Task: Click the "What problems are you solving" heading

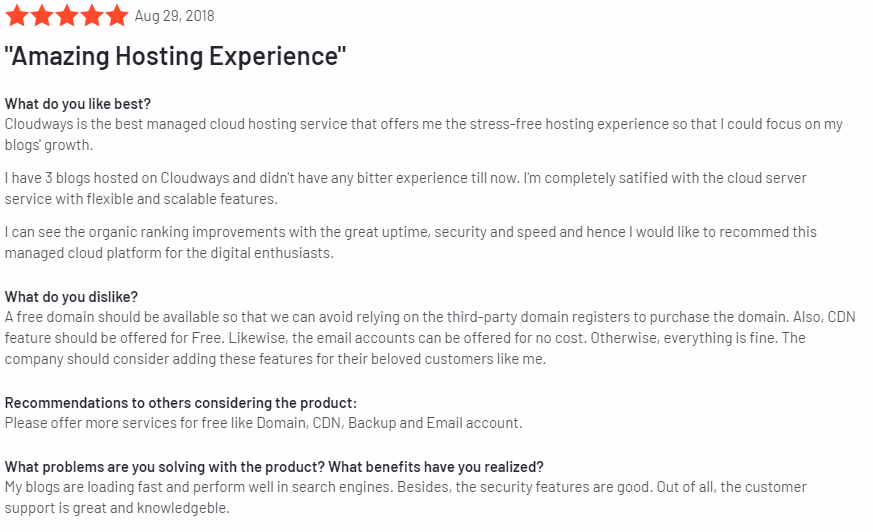Action: [x=274, y=467]
